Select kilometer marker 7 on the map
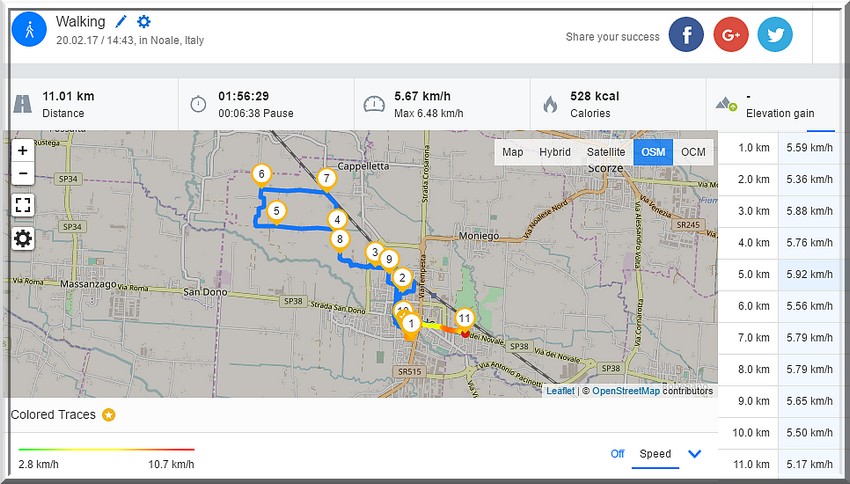The width and height of the screenshot is (850, 484). pos(326,180)
